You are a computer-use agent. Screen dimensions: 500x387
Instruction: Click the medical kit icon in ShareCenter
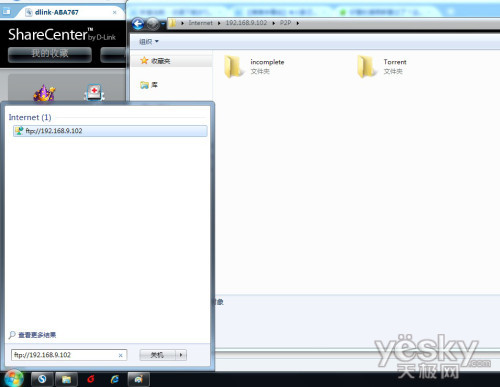click(94, 92)
